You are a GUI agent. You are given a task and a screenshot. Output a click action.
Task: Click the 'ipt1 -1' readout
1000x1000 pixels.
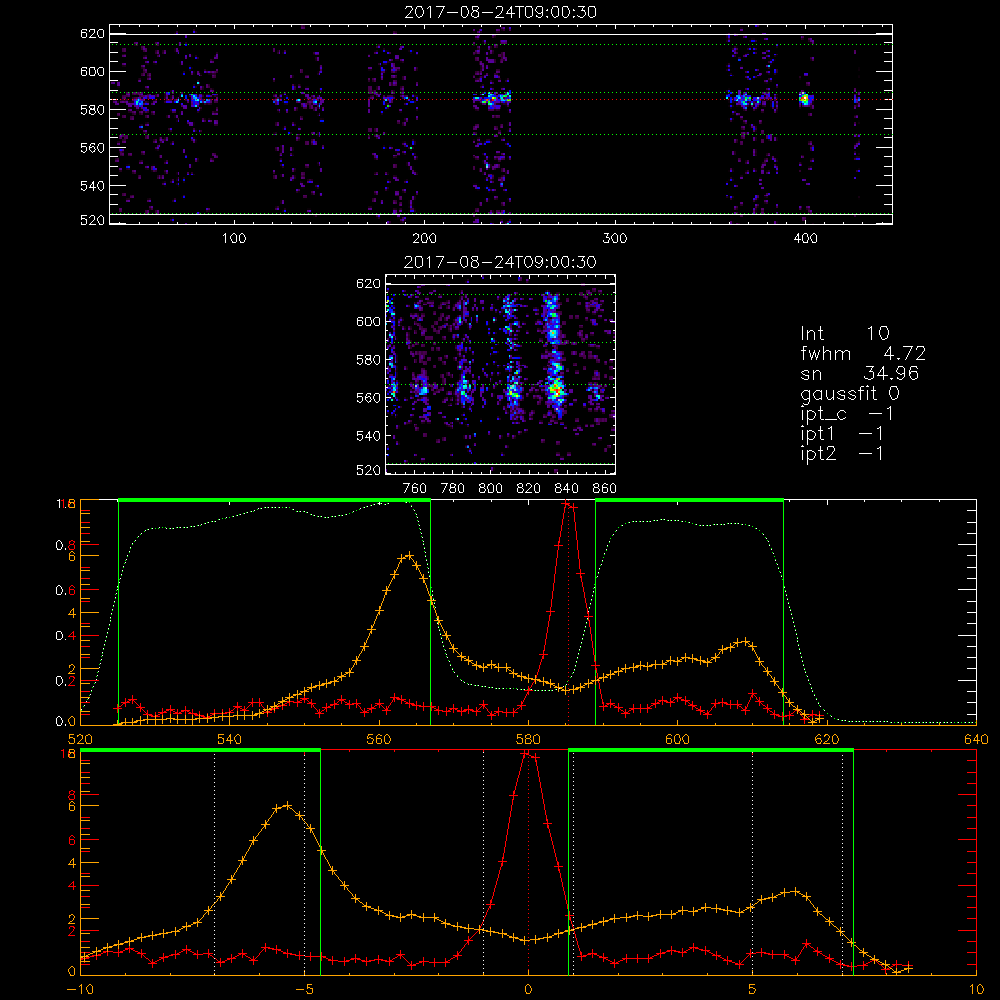coord(842,434)
